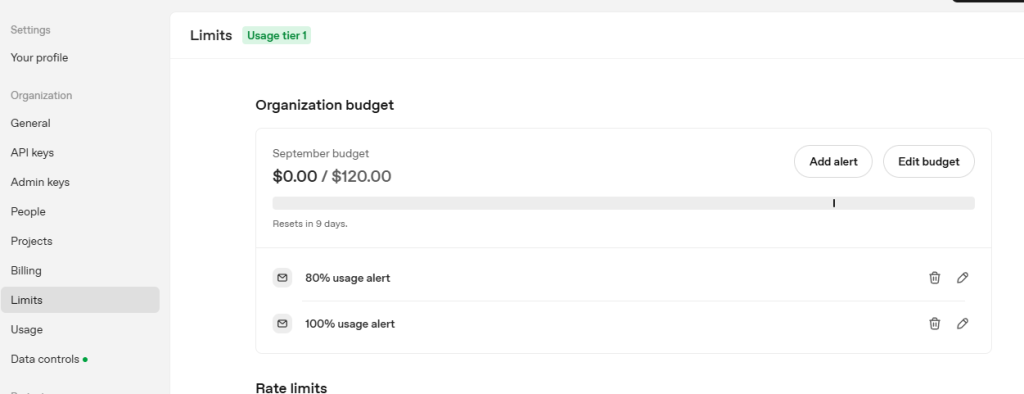
Task: Click the mail icon beside 100% alert
Action: 282,323
